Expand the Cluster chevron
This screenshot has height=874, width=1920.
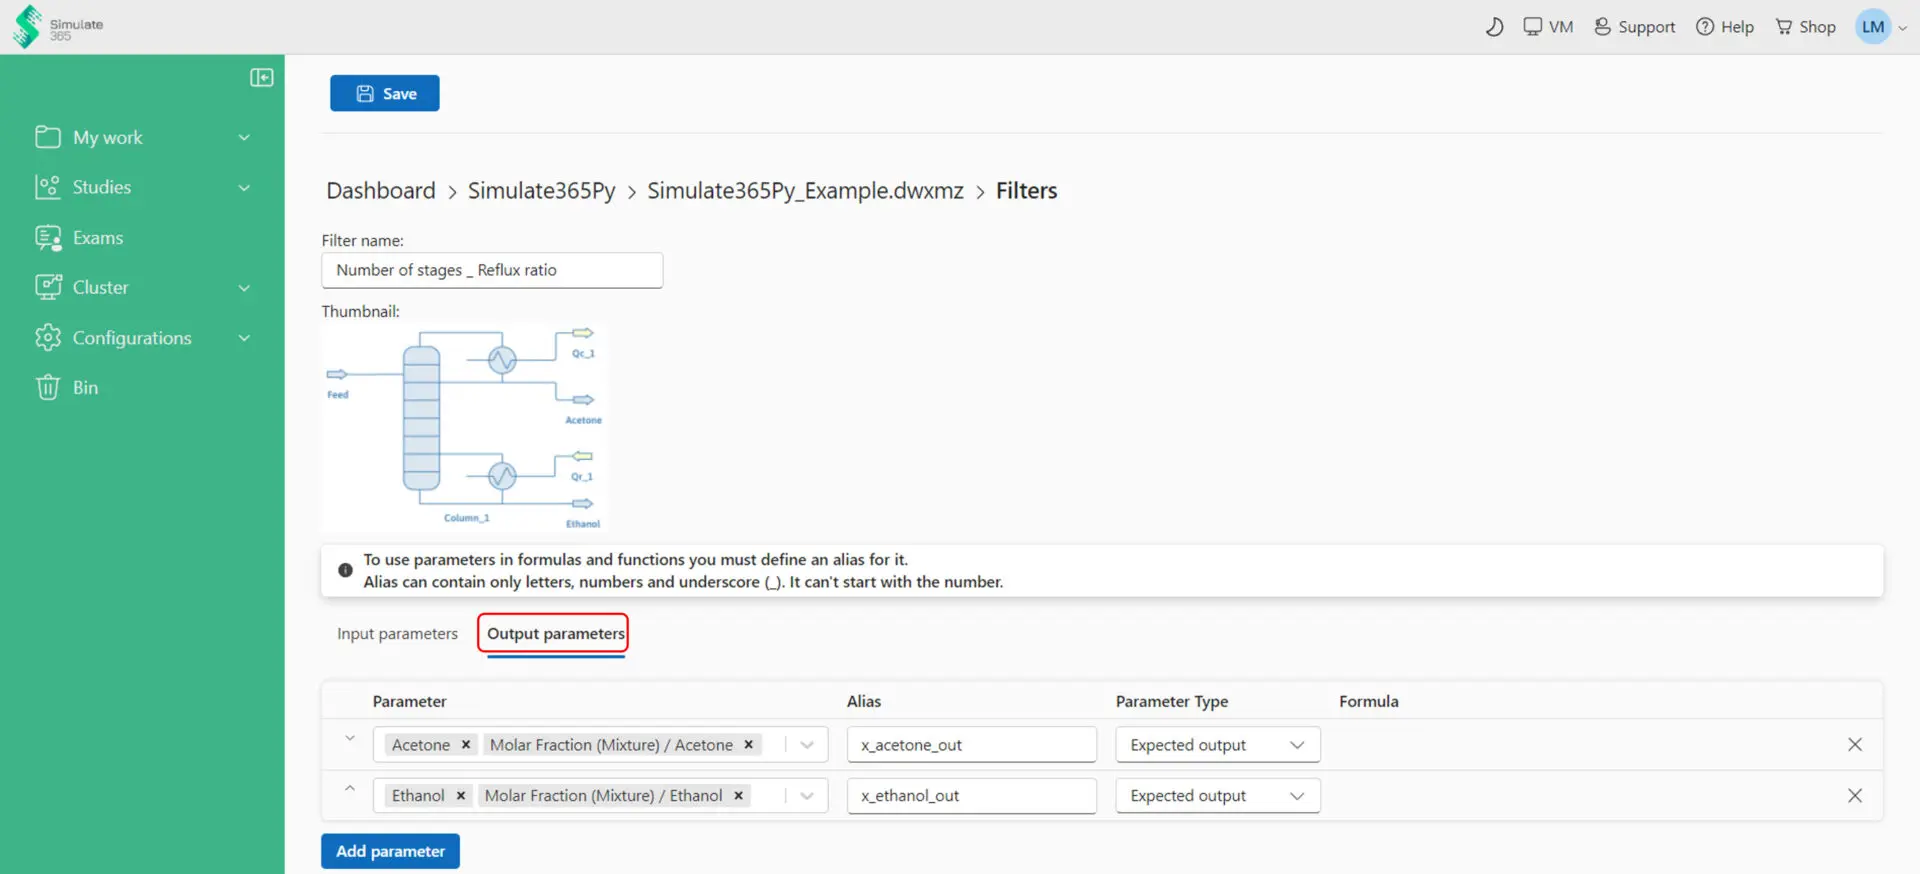[x=244, y=288]
